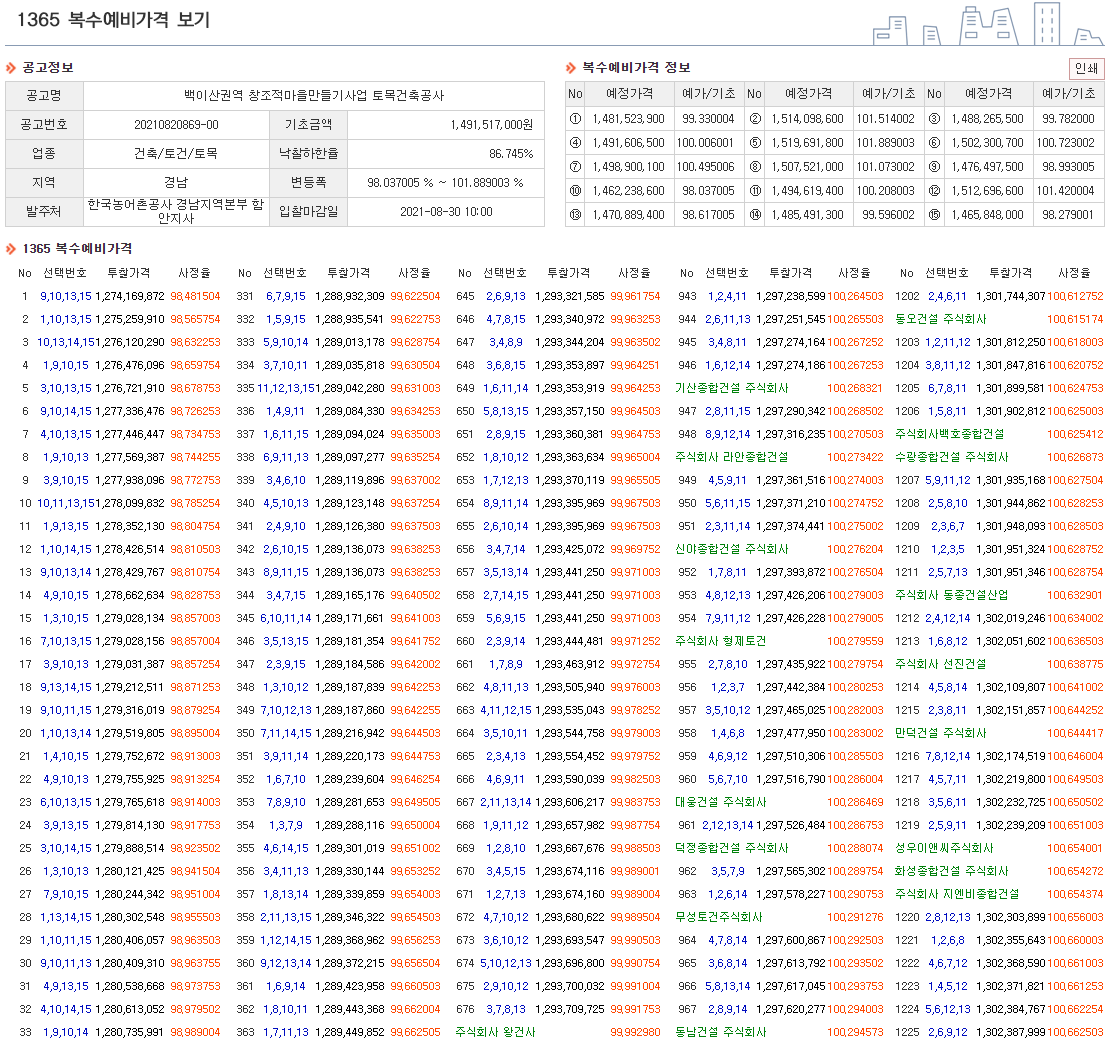Click the 인쇄 print button
The height and width of the screenshot is (1044, 1111).
[1086, 68]
